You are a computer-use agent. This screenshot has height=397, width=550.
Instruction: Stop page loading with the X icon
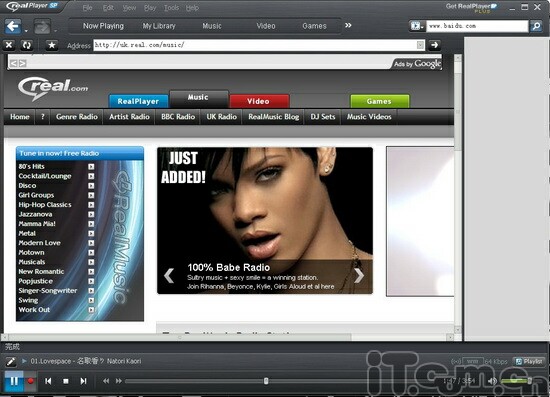click(x=9, y=45)
